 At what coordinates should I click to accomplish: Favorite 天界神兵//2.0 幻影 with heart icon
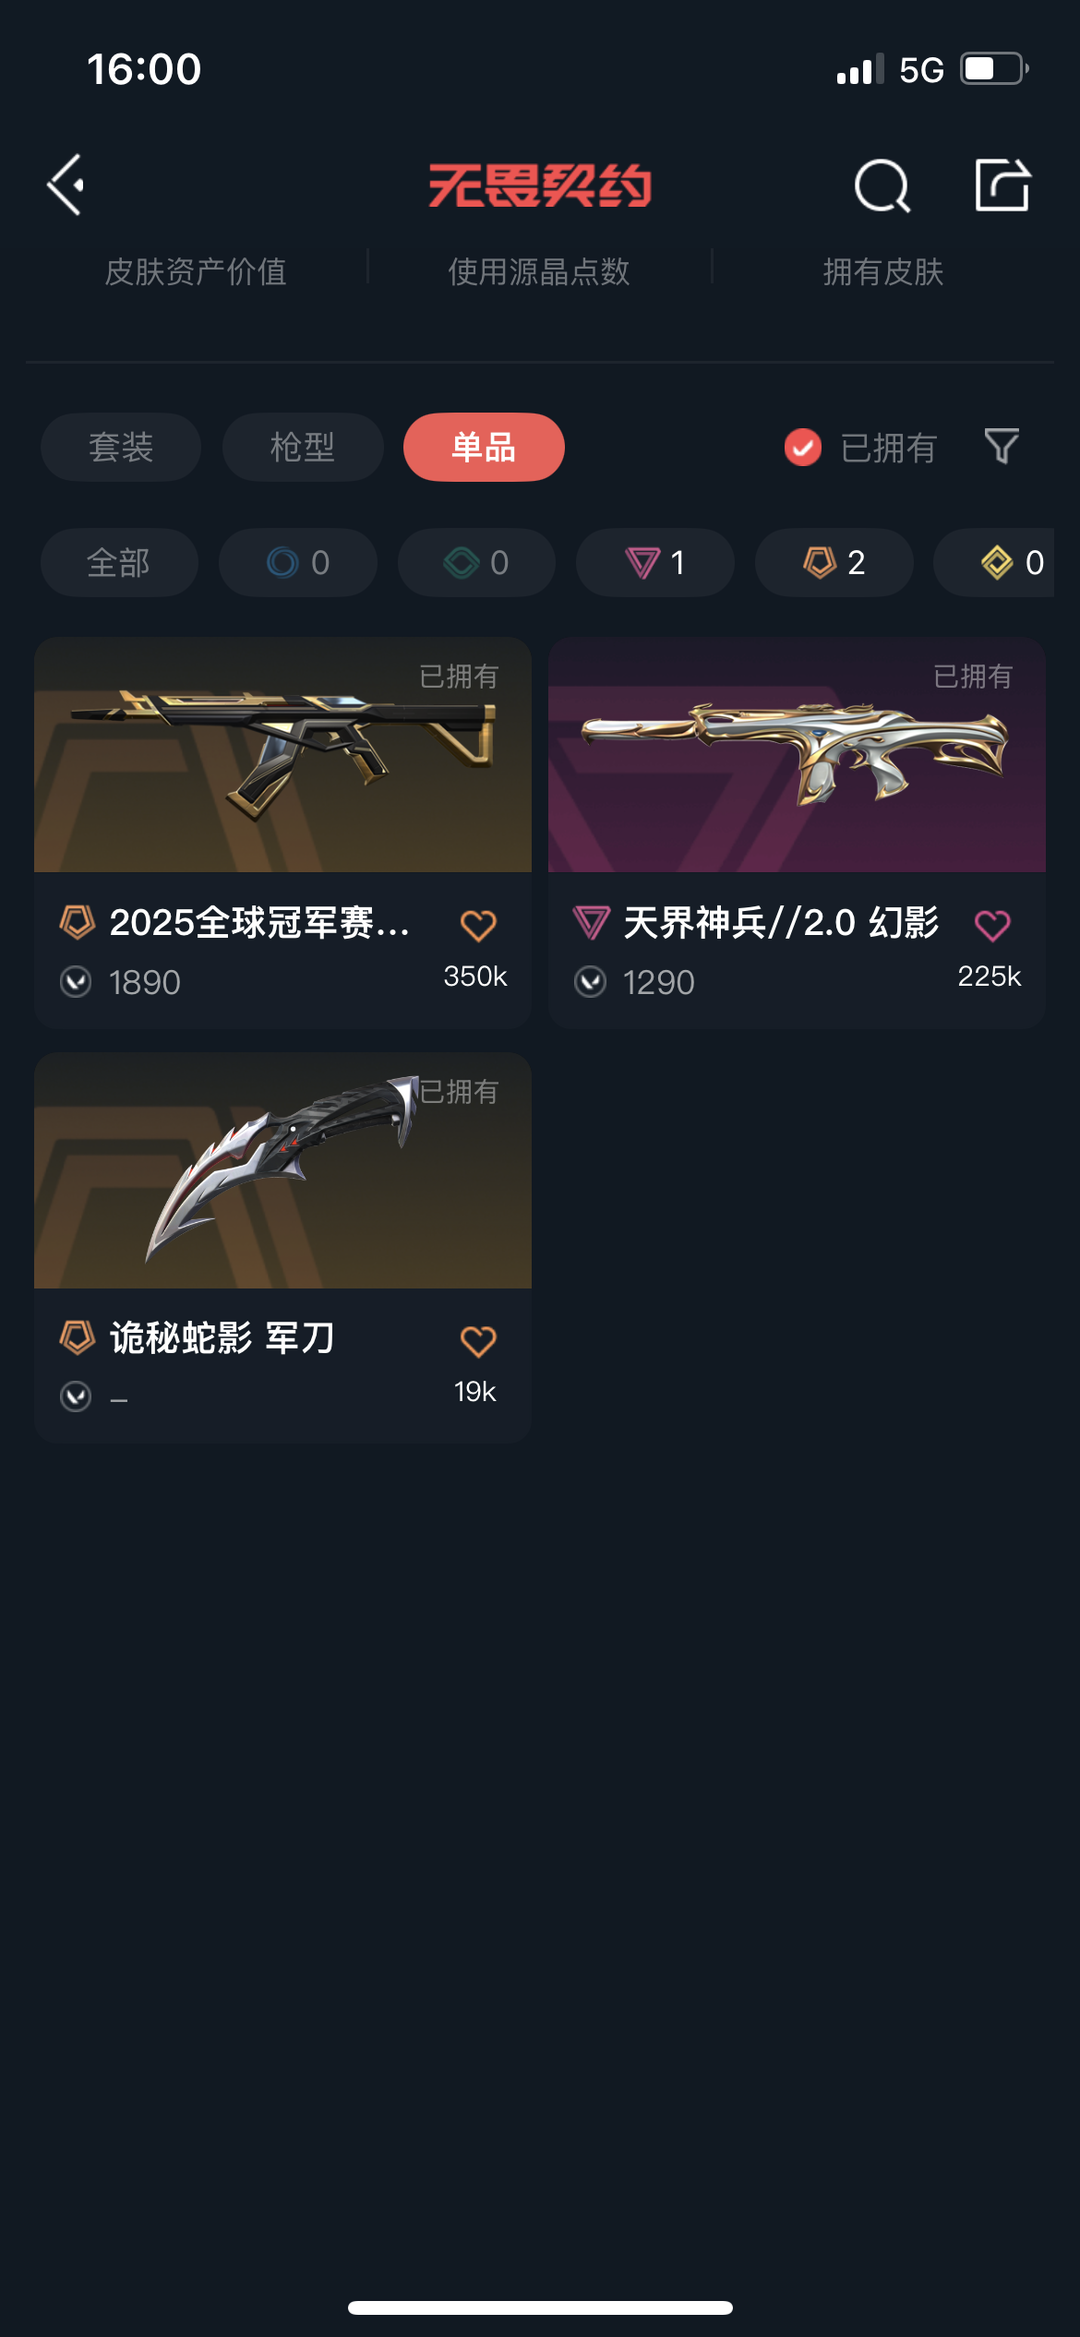tap(992, 925)
